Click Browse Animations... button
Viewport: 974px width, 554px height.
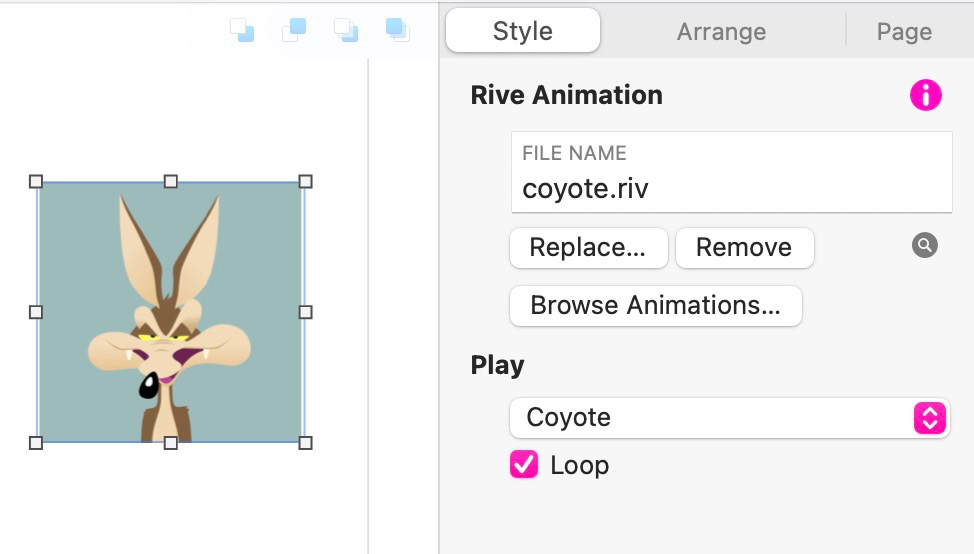coord(655,306)
